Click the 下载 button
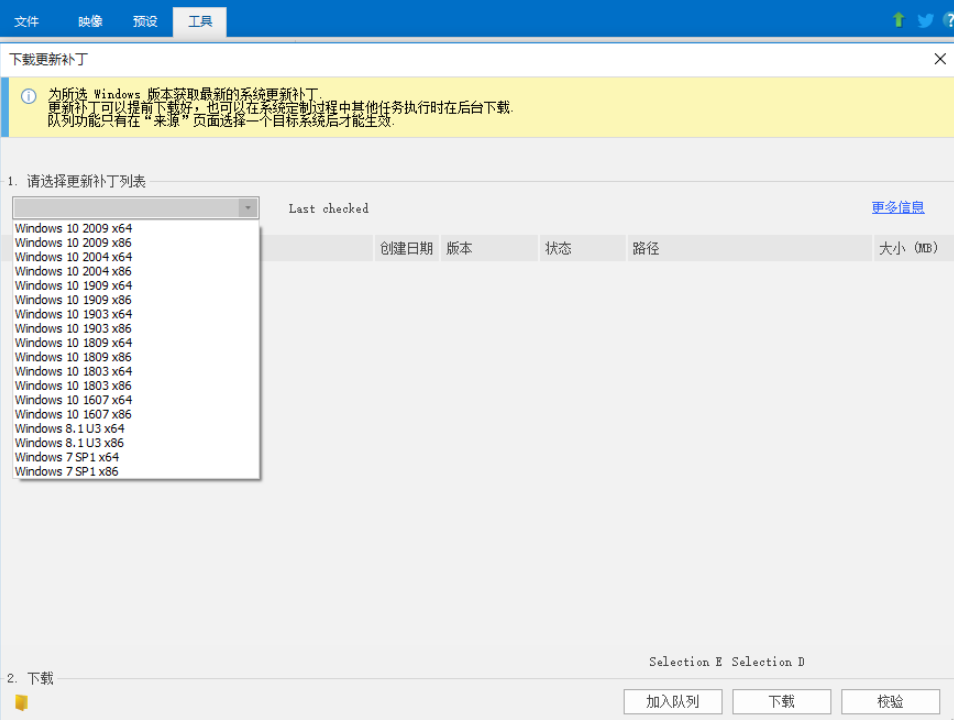 coord(782,702)
